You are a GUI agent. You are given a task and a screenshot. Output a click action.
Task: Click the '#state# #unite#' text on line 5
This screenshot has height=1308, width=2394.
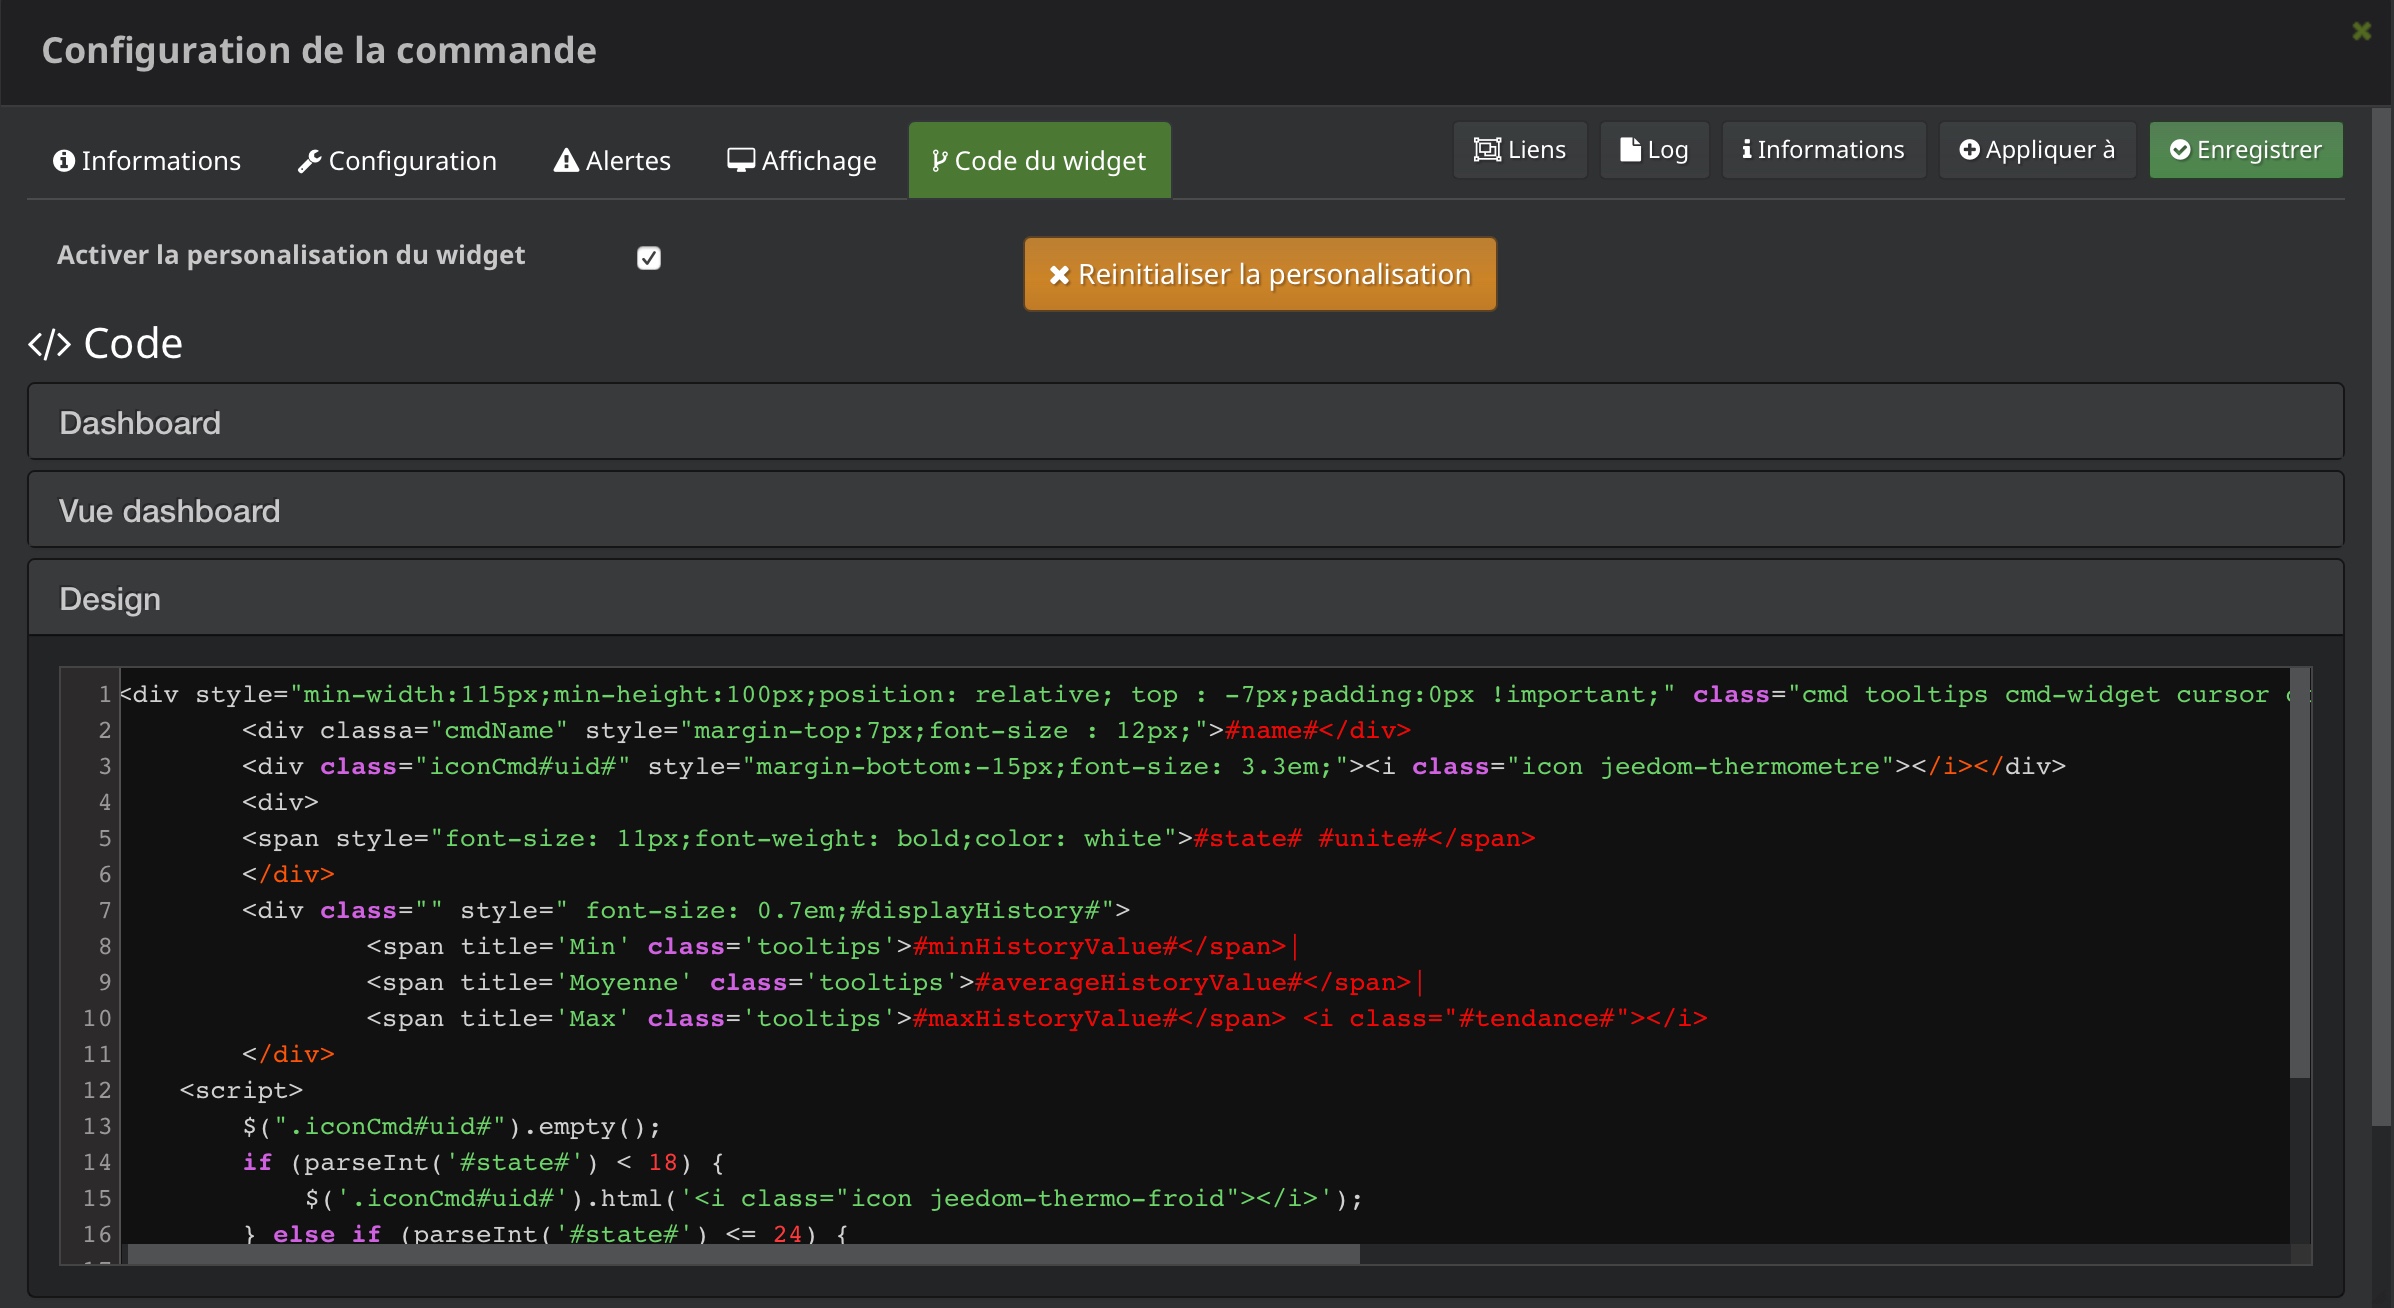1310,838
